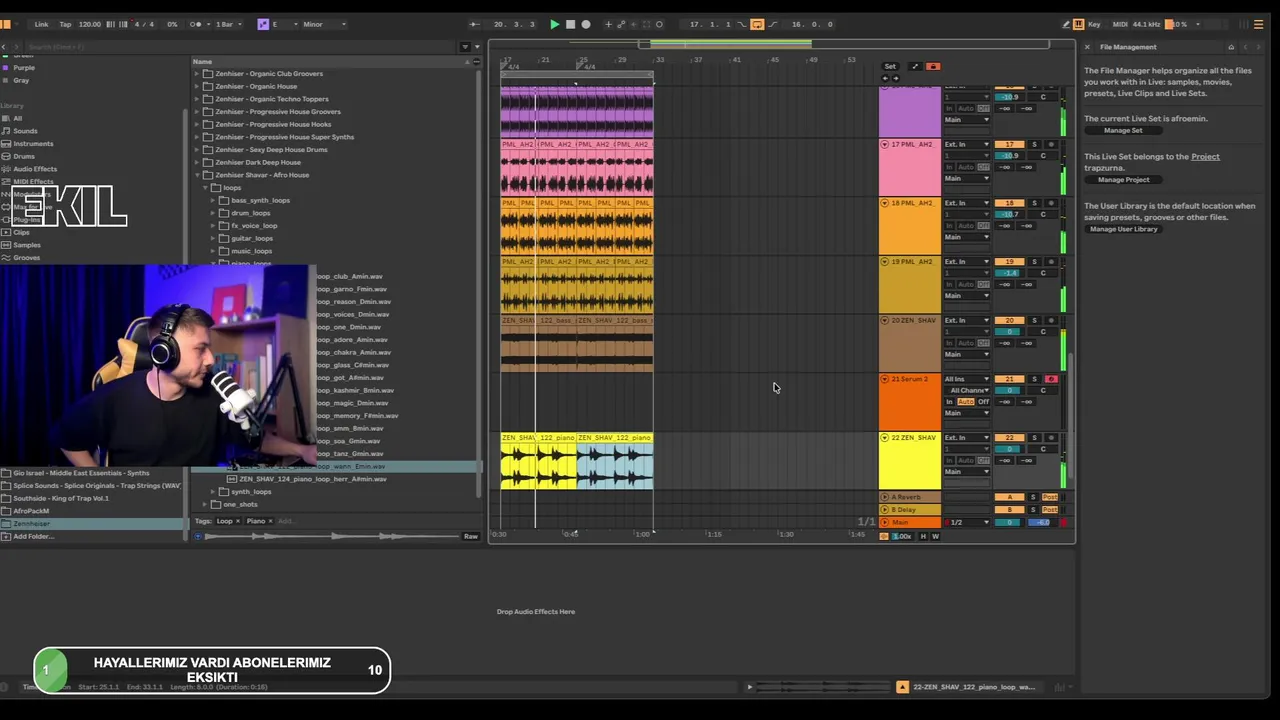
Task: Solo track 19 PML_AH2
Action: (x=1034, y=262)
